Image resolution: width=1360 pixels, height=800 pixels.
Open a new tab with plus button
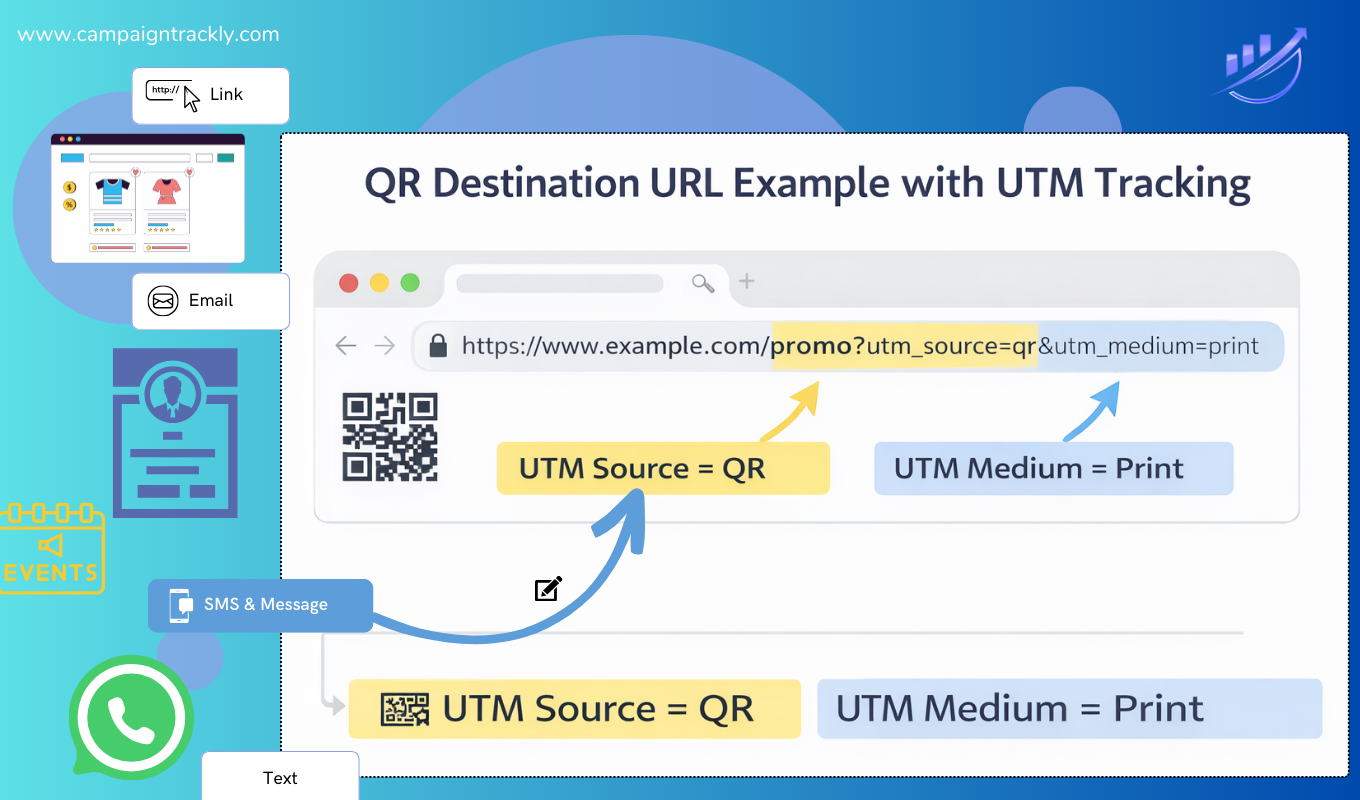click(746, 282)
